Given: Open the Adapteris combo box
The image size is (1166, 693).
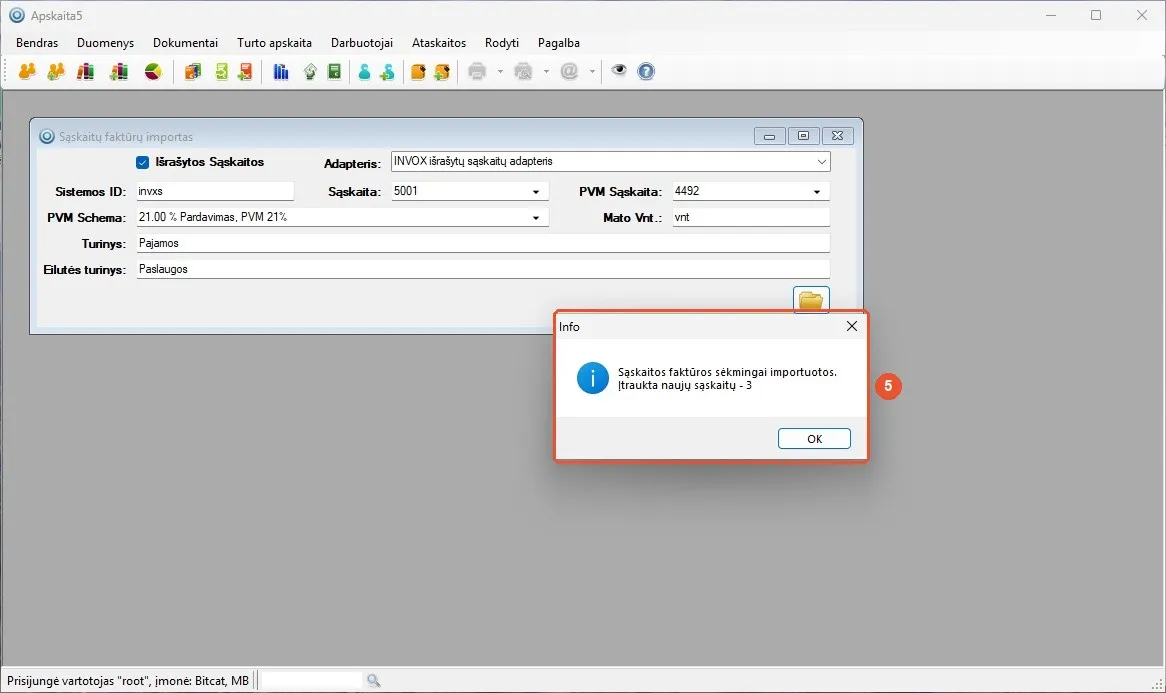Looking at the screenshot, I should pos(611,161).
